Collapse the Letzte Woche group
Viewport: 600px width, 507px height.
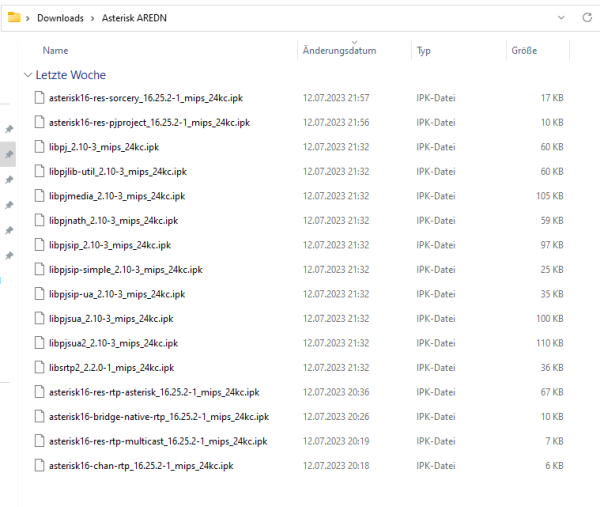click(28, 75)
